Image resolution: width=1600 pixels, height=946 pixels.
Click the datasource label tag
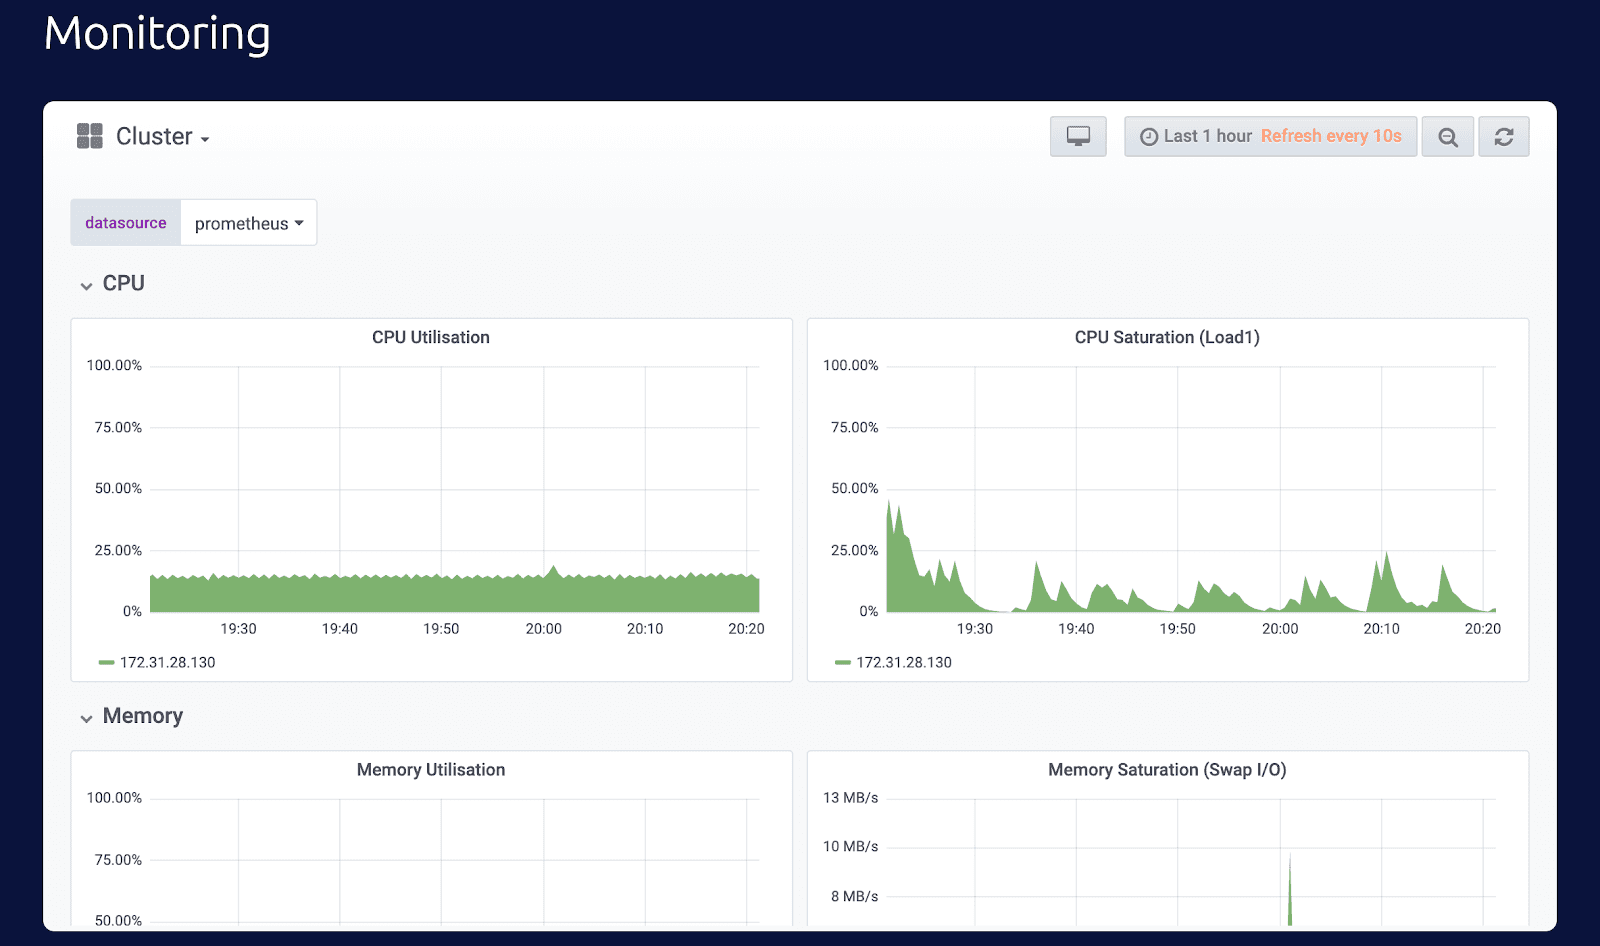(125, 223)
